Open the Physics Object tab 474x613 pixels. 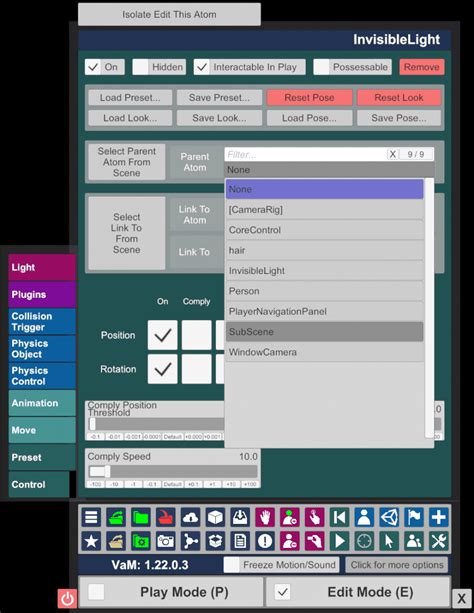tap(42, 349)
